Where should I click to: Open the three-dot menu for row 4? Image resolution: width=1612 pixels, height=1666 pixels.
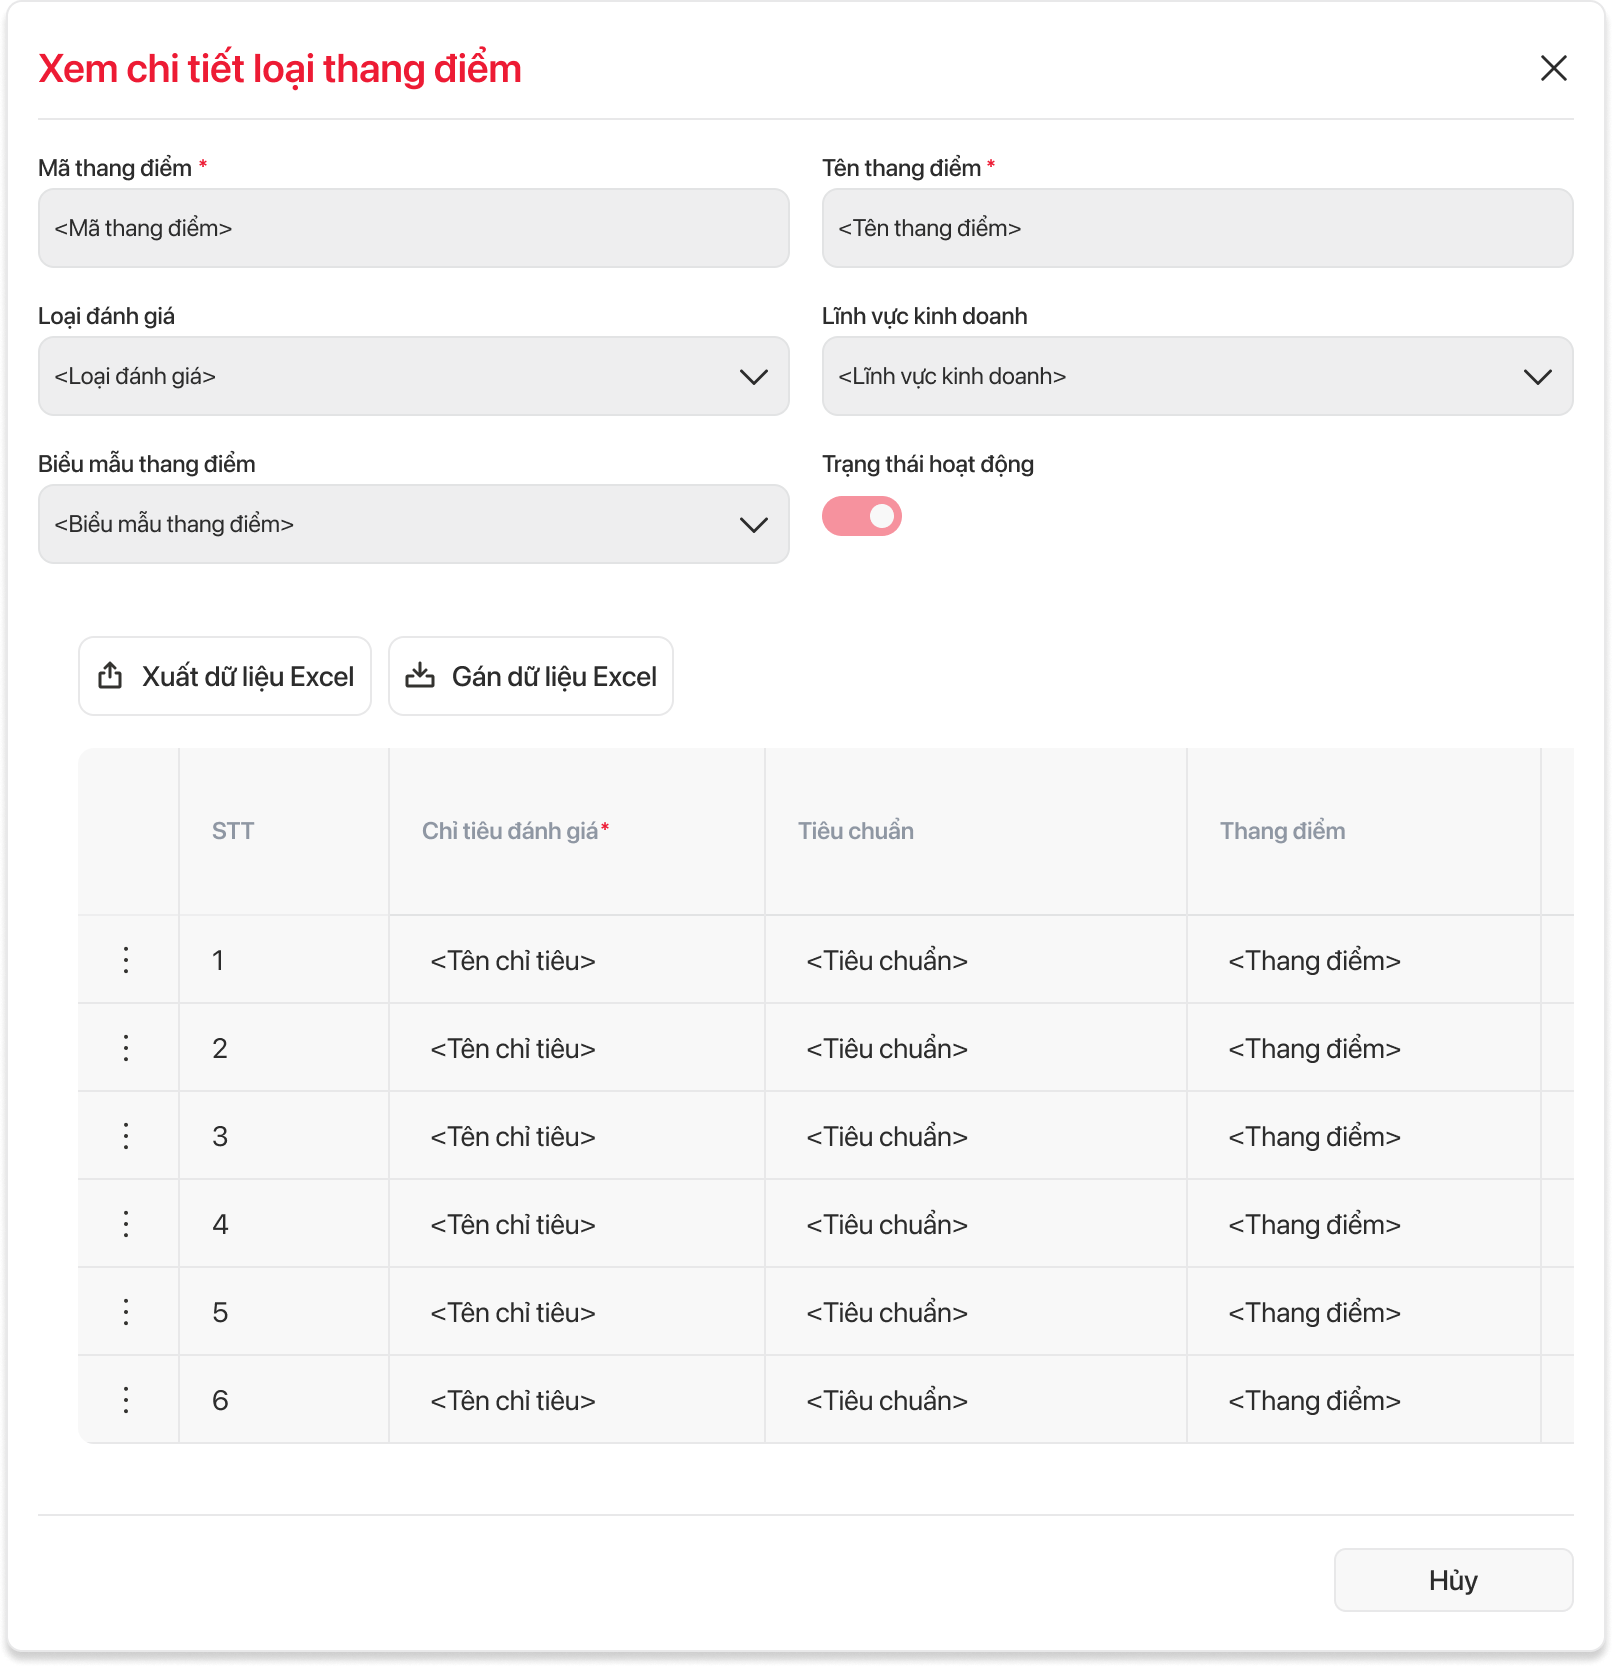(126, 1224)
